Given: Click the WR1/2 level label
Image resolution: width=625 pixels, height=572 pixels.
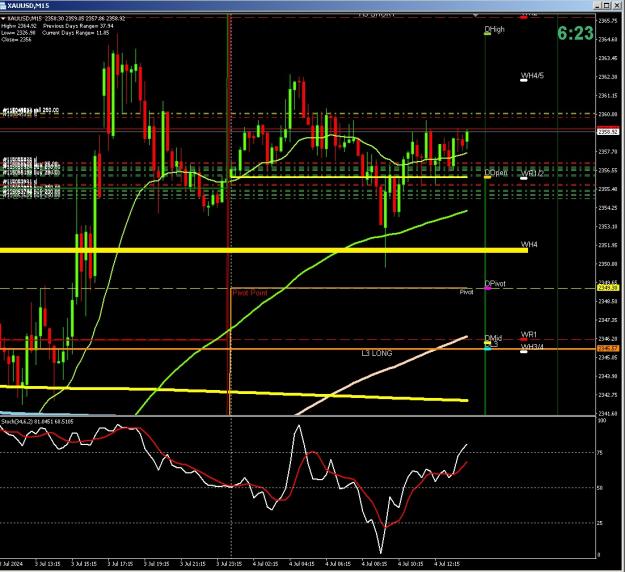Looking at the screenshot, I should pos(532,174).
